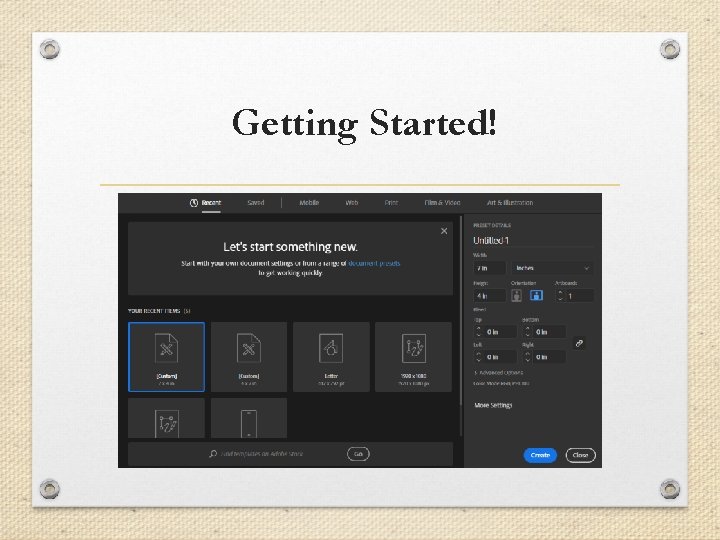
Task: Click the blue Create button
Action: tap(540, 455)
